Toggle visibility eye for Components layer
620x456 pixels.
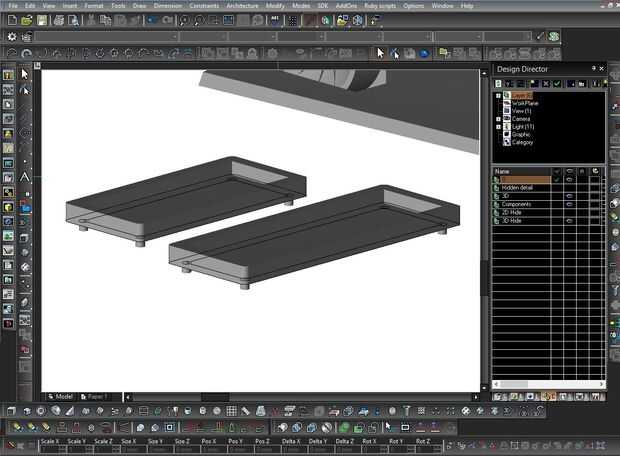point(569,204)
